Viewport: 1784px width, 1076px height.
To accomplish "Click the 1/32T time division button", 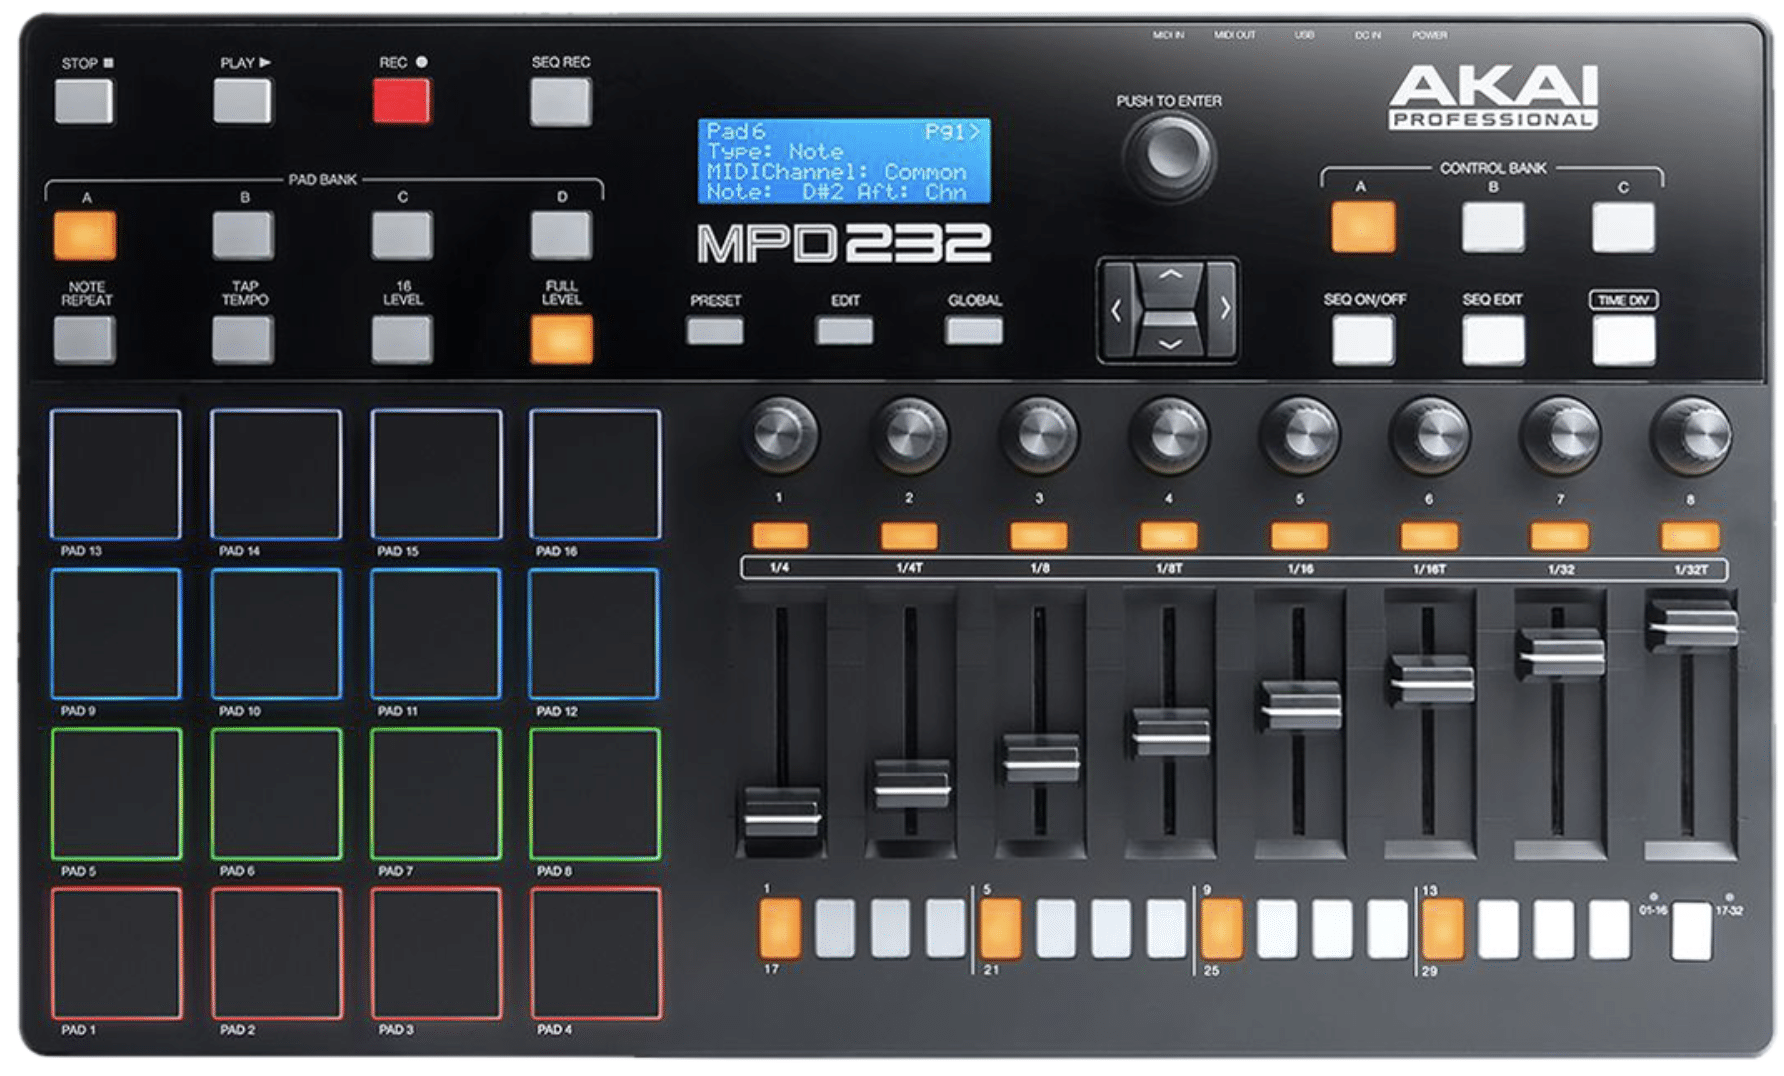I will (x=1690, y=536).
